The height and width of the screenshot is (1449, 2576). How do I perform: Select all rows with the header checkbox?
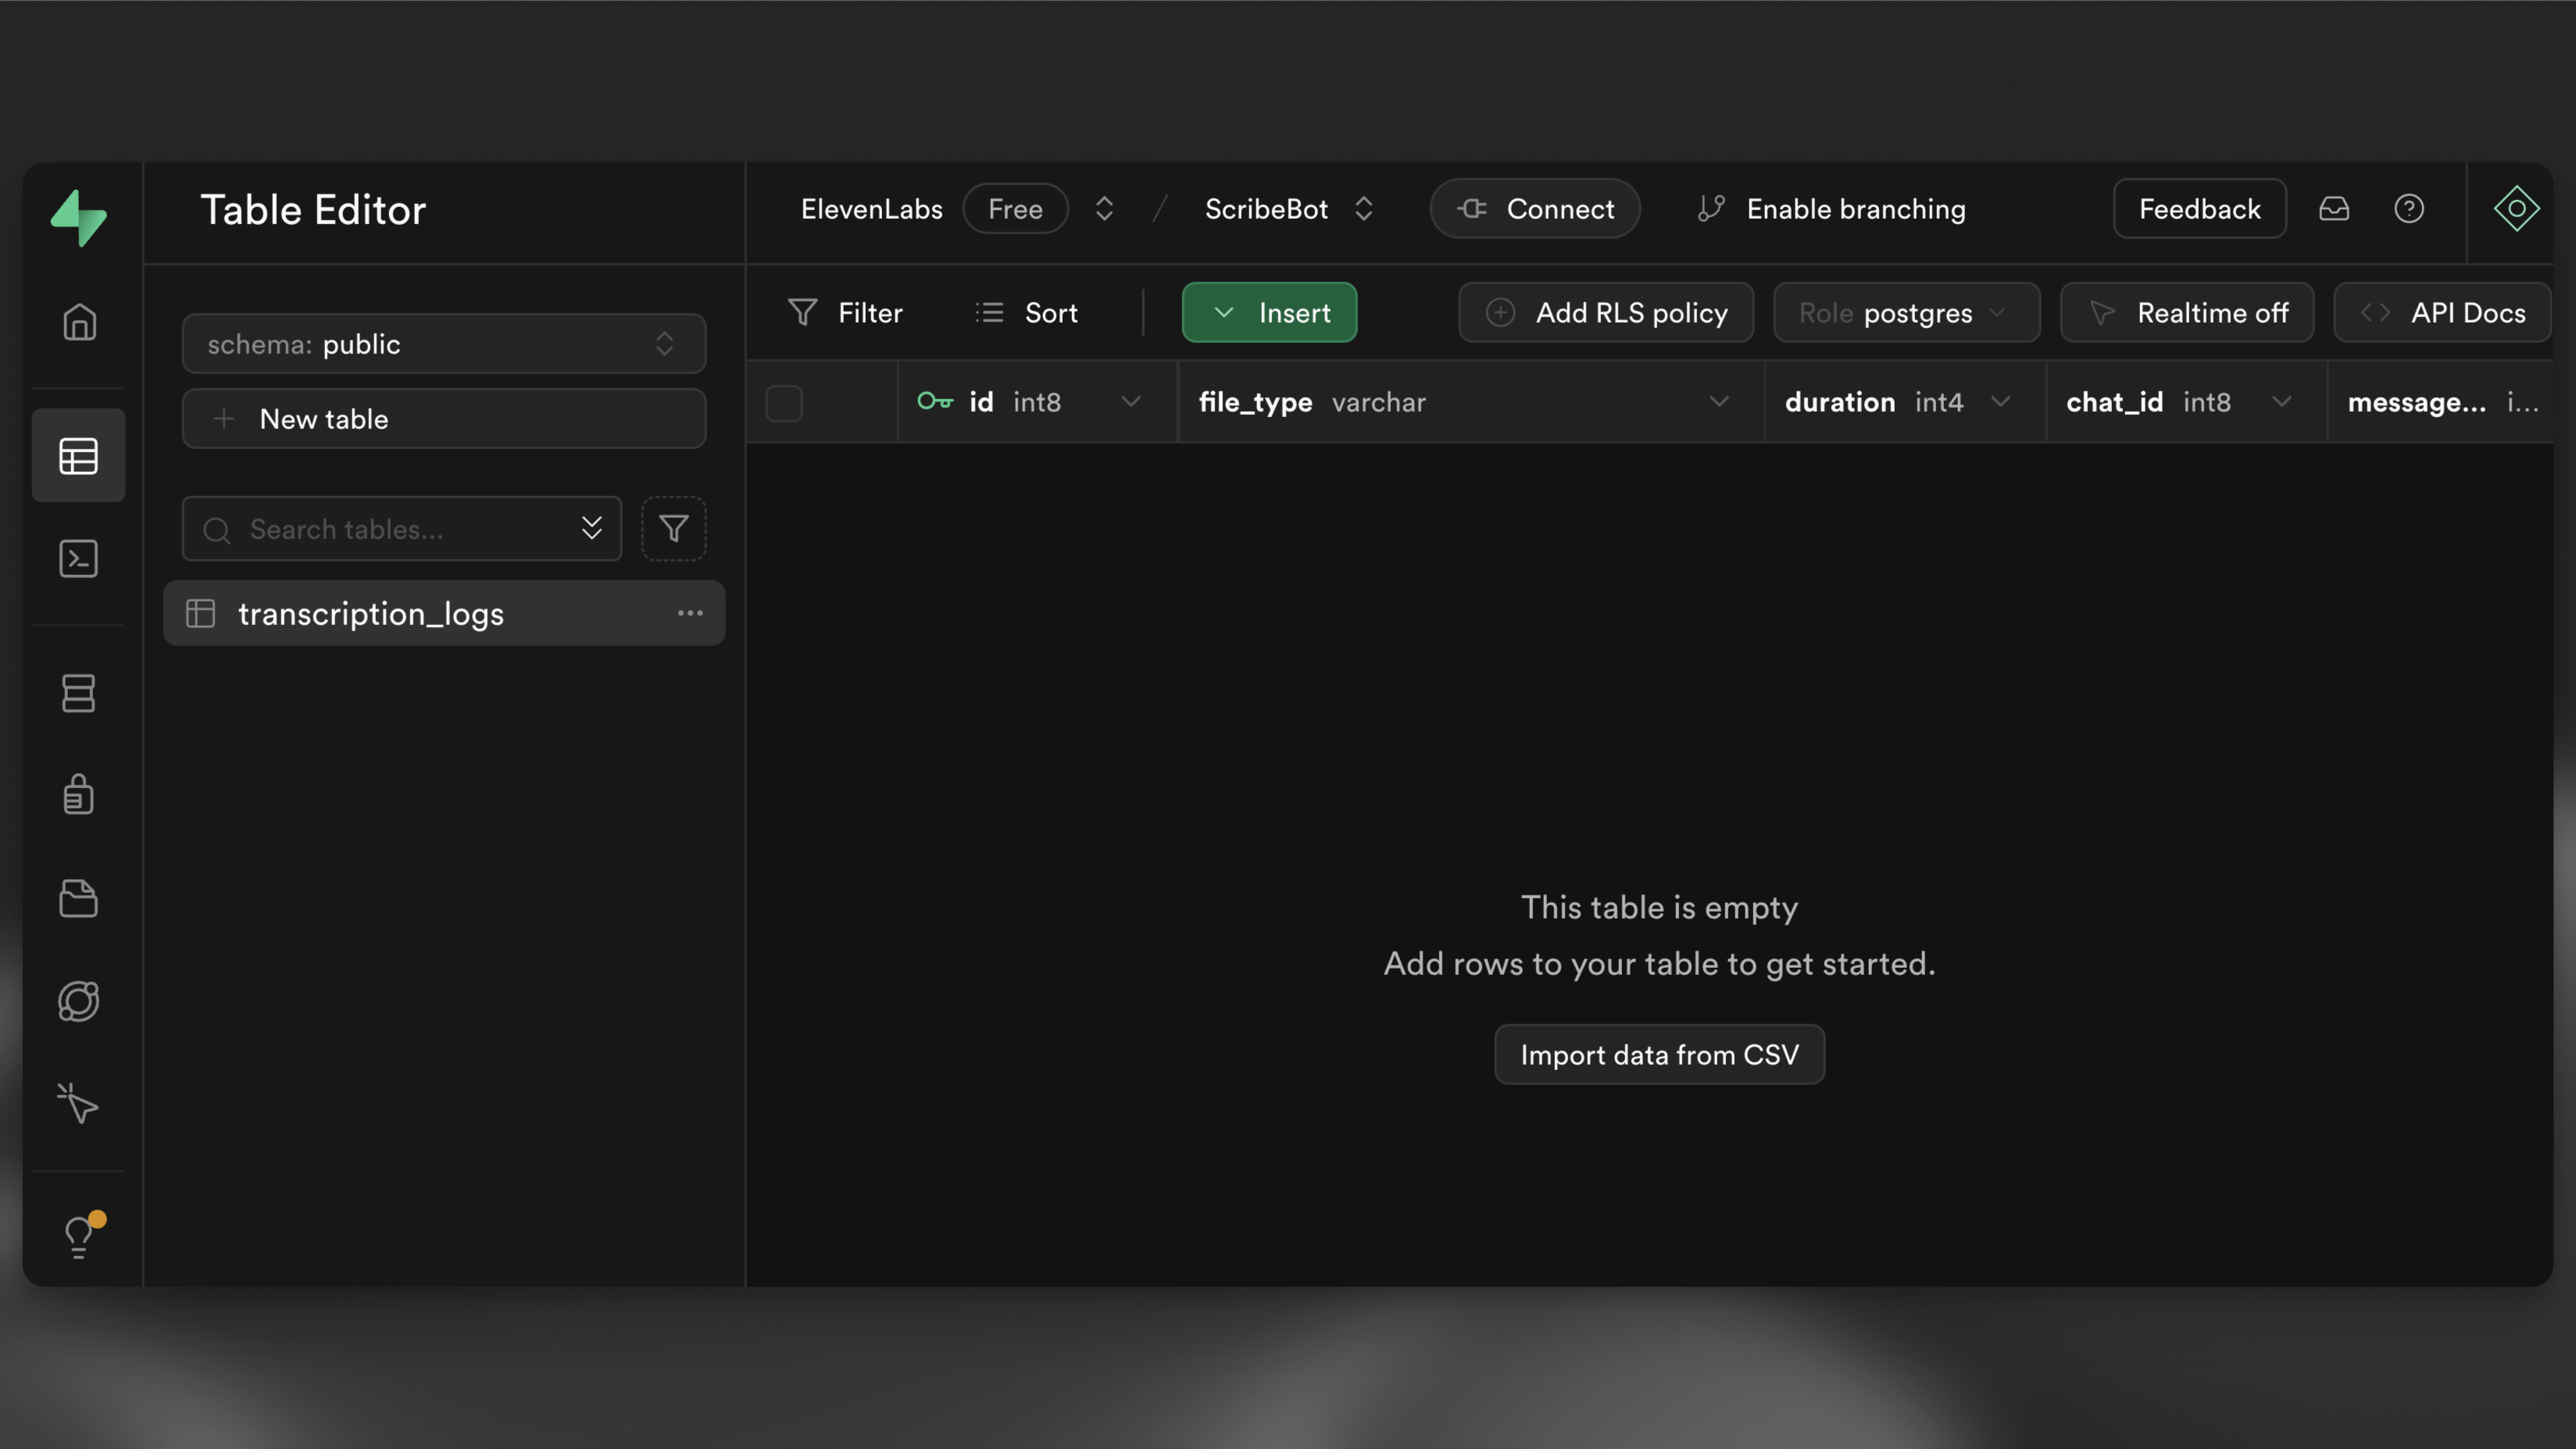pos(784,402)
